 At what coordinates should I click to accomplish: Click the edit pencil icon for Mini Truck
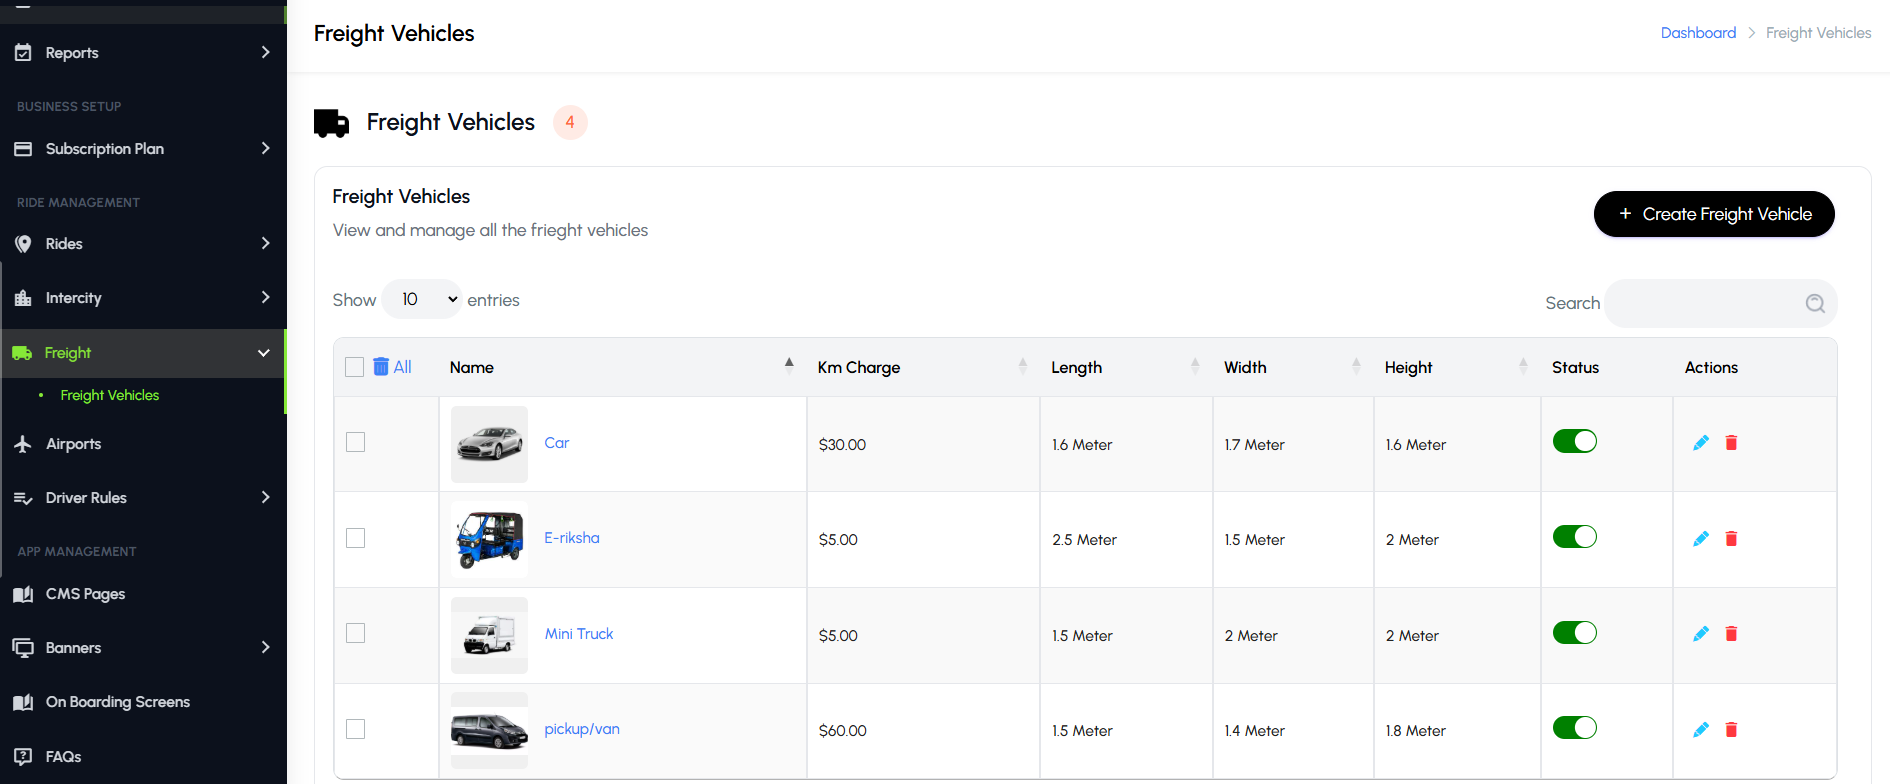1700,634
